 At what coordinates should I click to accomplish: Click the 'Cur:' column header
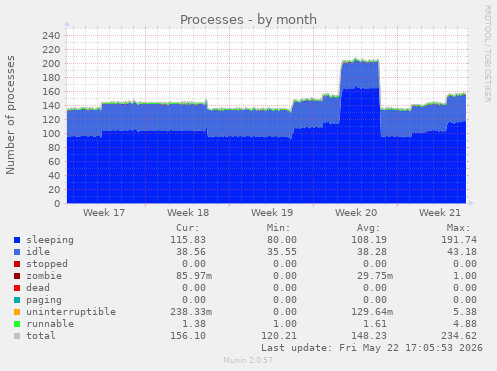pos(188,228)
